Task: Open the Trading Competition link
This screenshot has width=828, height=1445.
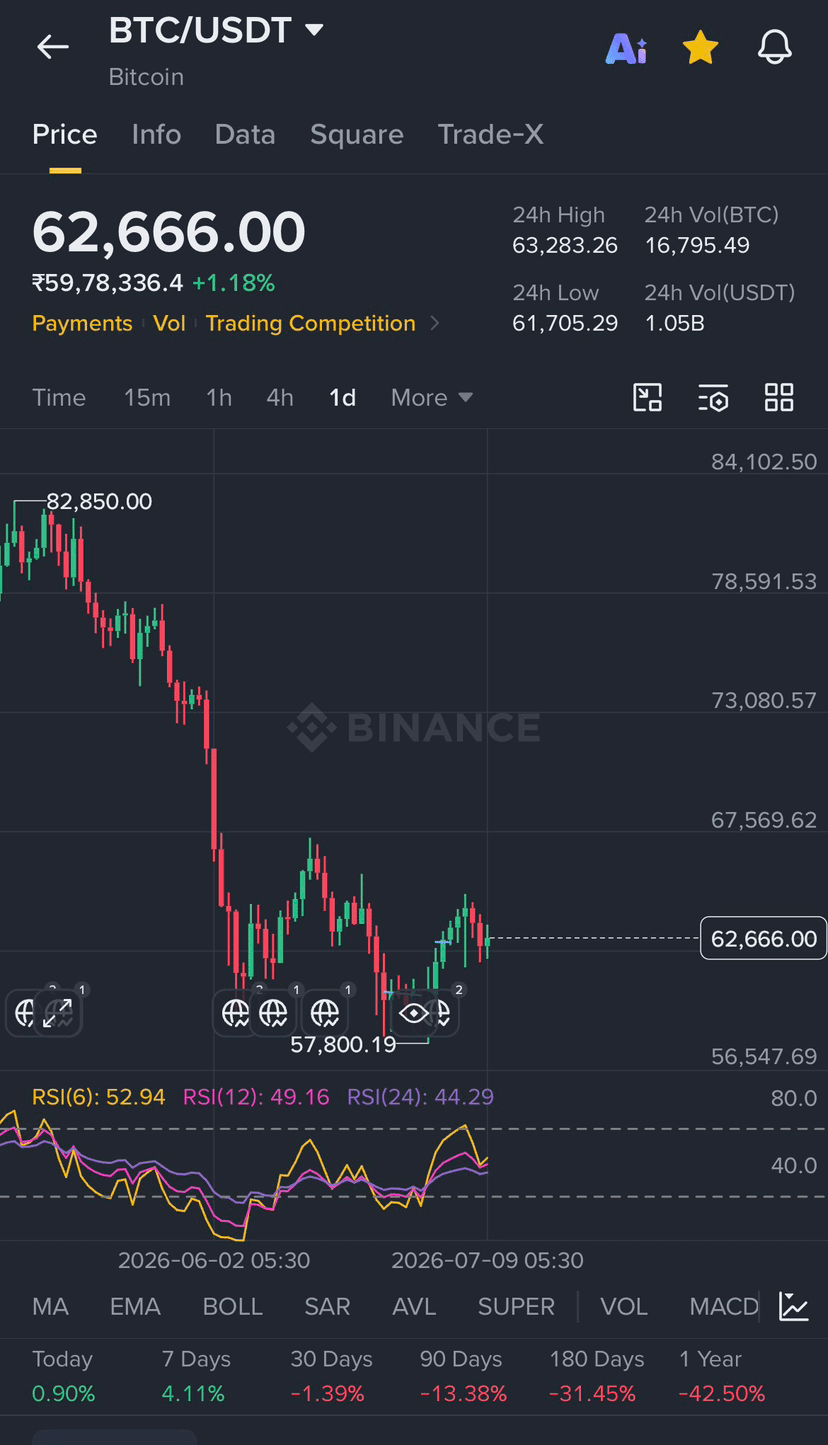Action: coord(311,323)
